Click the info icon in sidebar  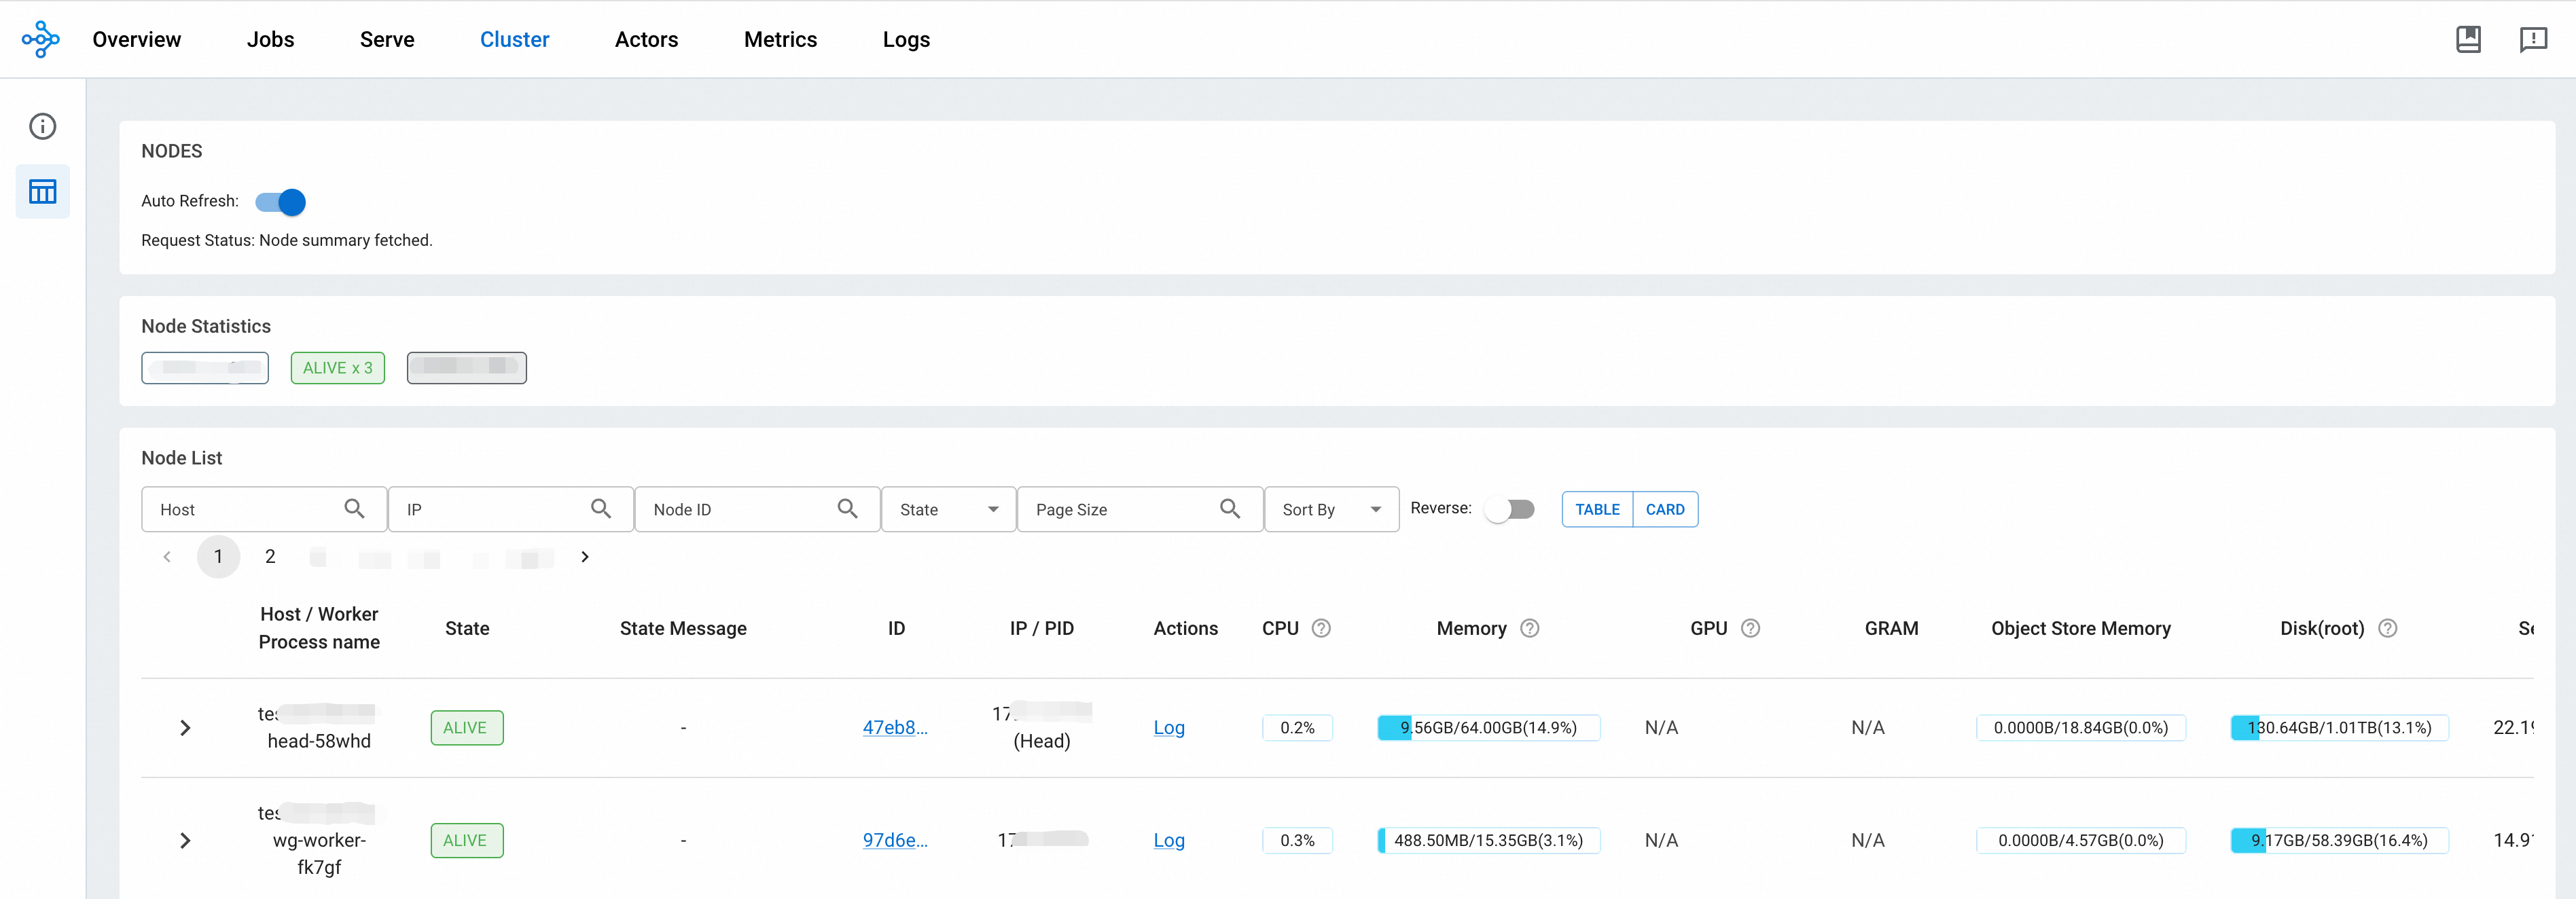(x=42, y=126)
